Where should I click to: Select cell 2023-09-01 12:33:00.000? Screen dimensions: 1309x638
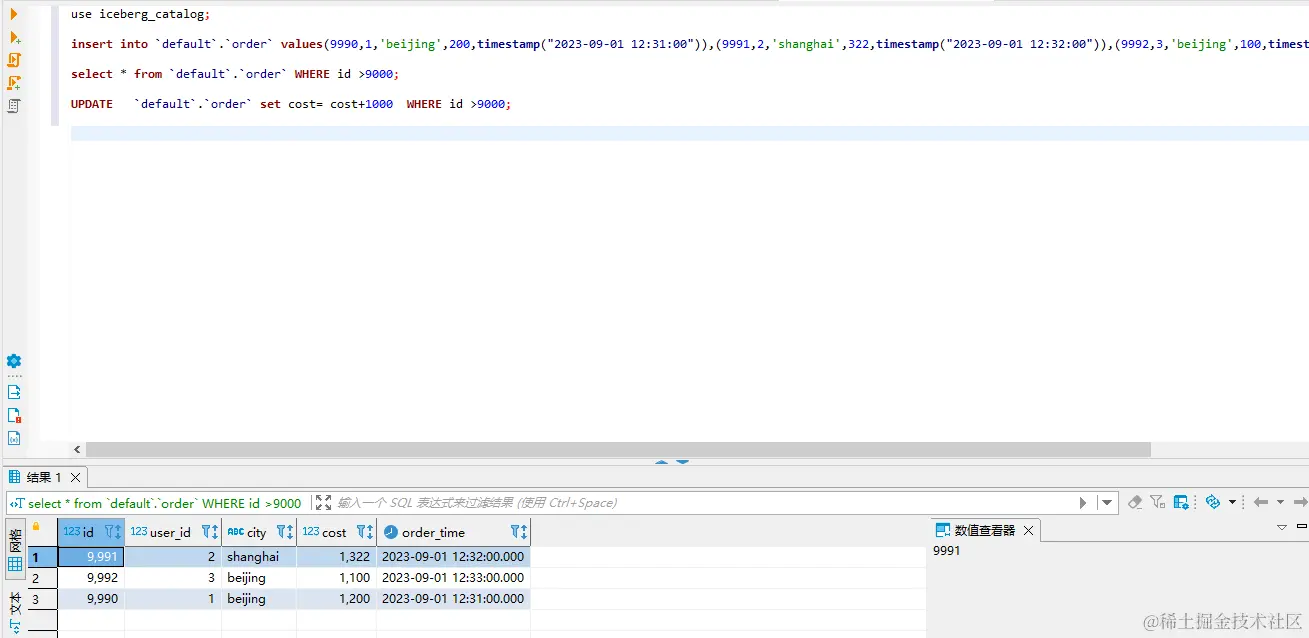[x=453, y=577]
